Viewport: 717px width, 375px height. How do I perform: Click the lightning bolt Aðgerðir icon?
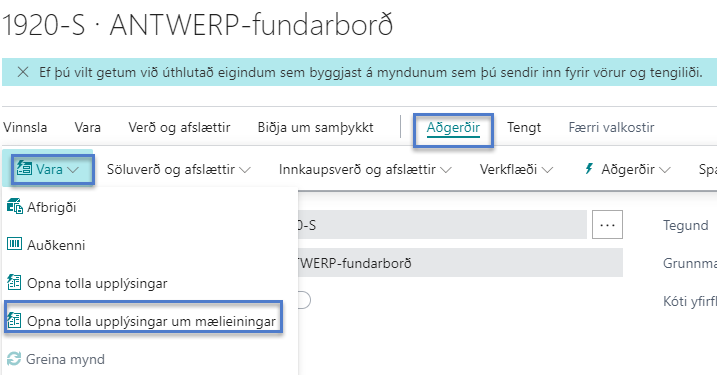[x=589, y=169]
